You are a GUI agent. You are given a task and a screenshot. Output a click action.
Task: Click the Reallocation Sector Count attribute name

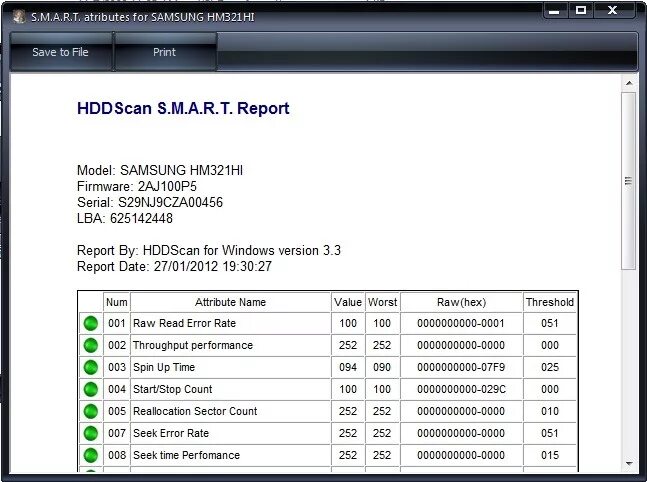[x=195, y=411]
